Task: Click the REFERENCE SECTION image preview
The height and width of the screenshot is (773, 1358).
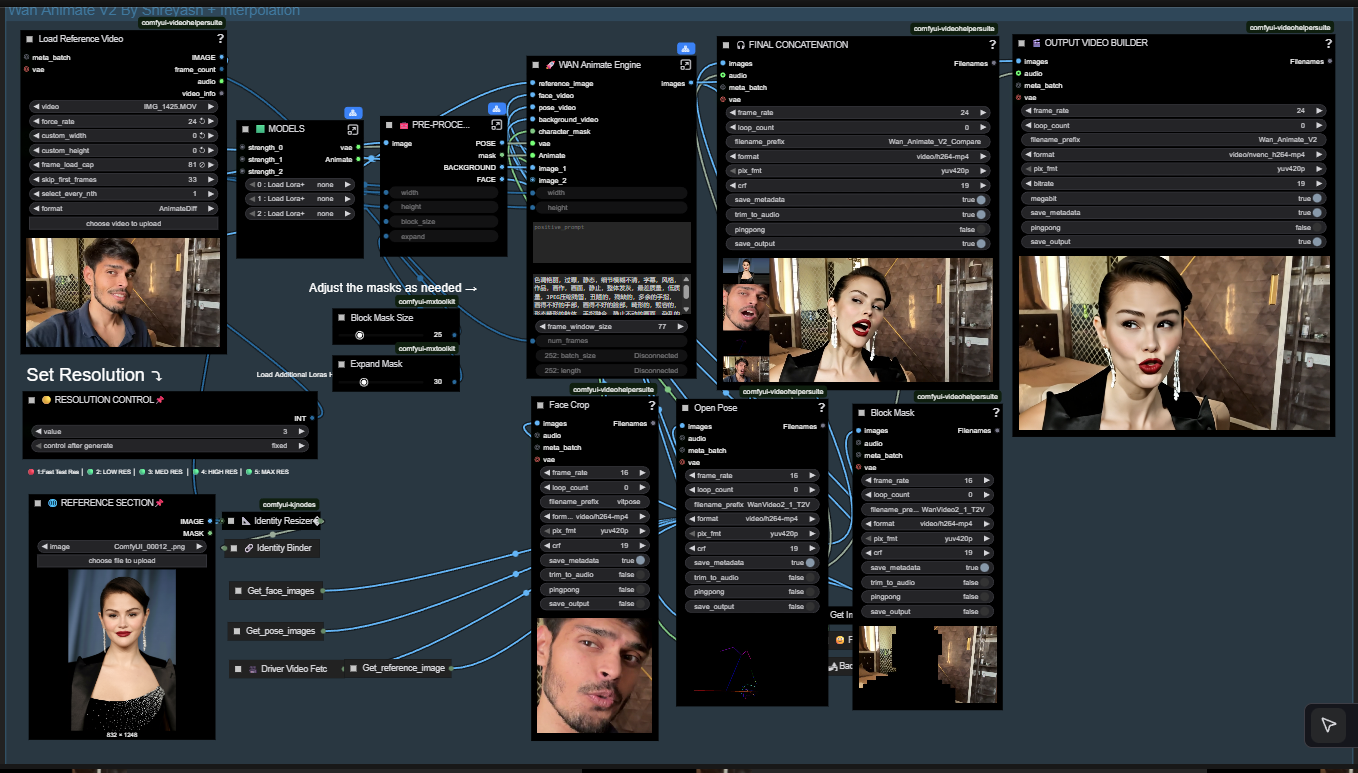Action: pyautogui.click(x=122, y=650)
